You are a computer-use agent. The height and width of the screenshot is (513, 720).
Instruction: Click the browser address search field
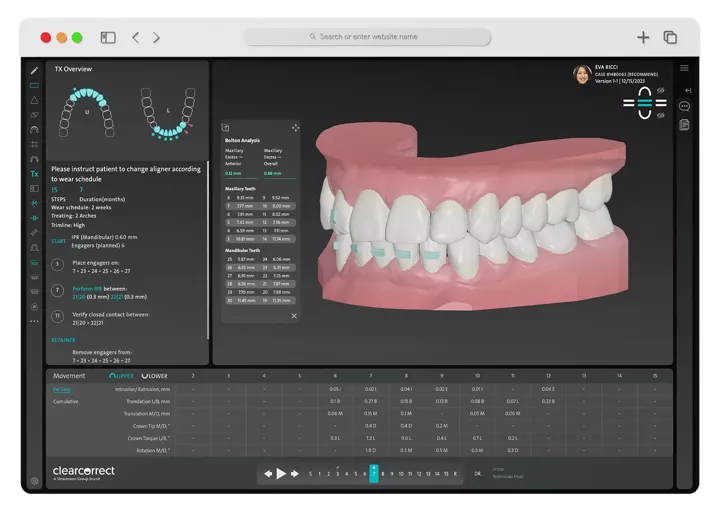click(368, 37)
